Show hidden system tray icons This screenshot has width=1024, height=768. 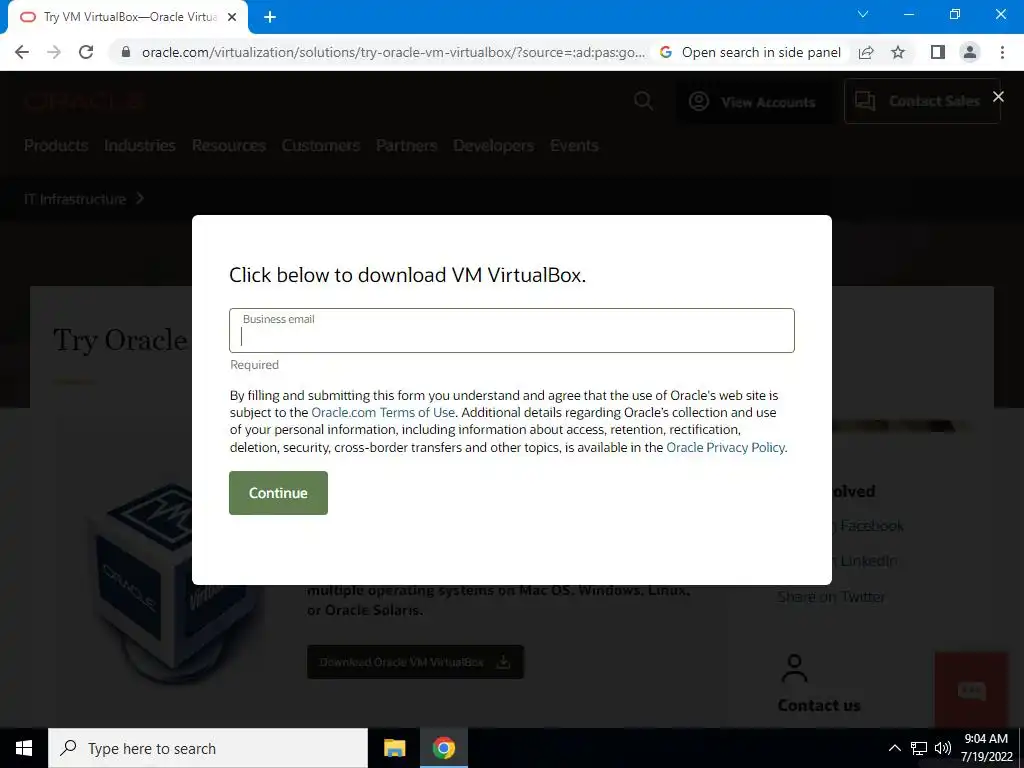point(895,748)
